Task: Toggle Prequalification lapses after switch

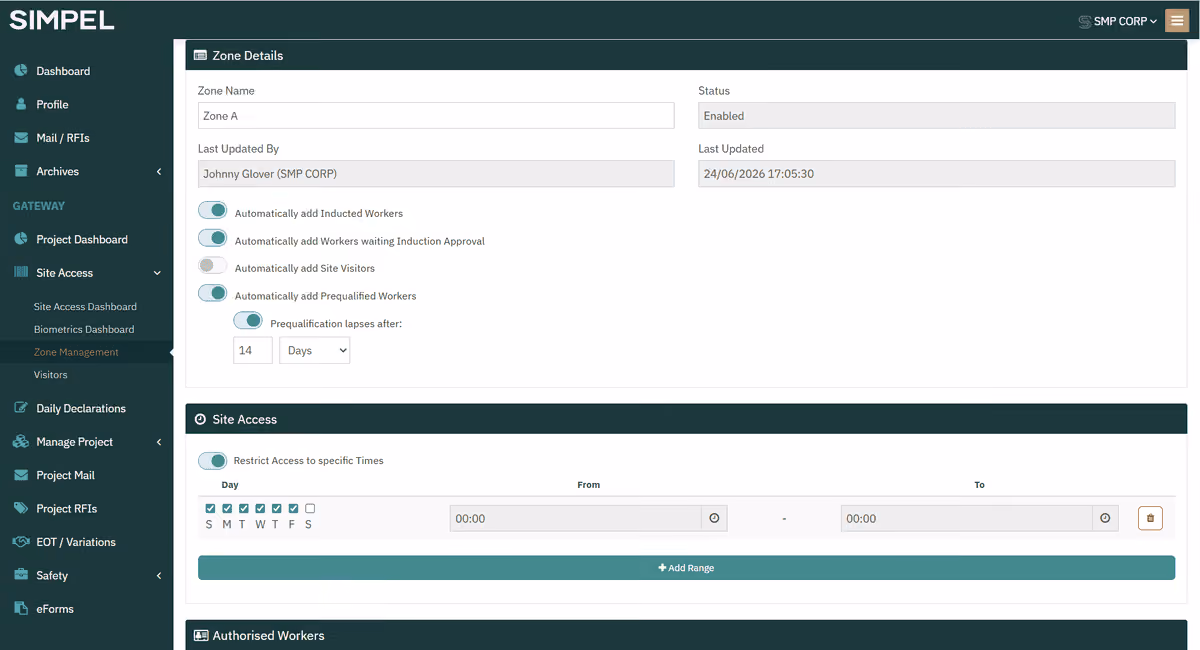Action: pos(248,321)
